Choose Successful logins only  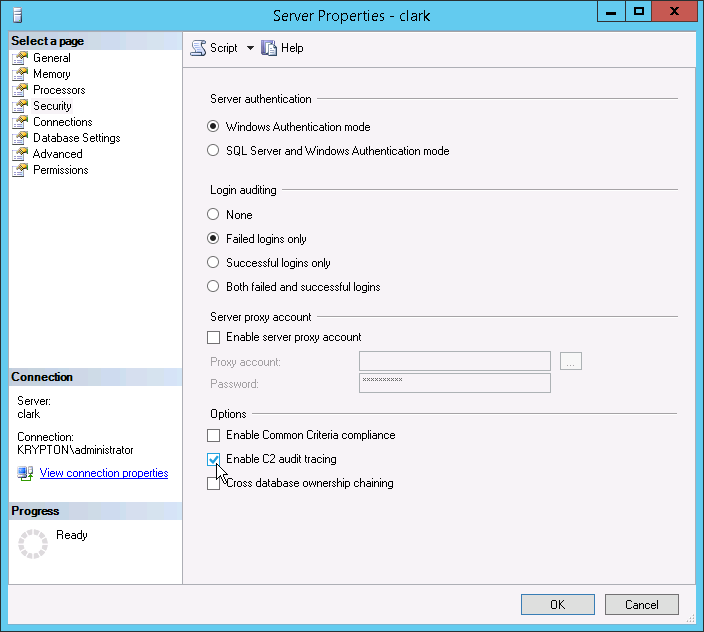coord(213,263)
